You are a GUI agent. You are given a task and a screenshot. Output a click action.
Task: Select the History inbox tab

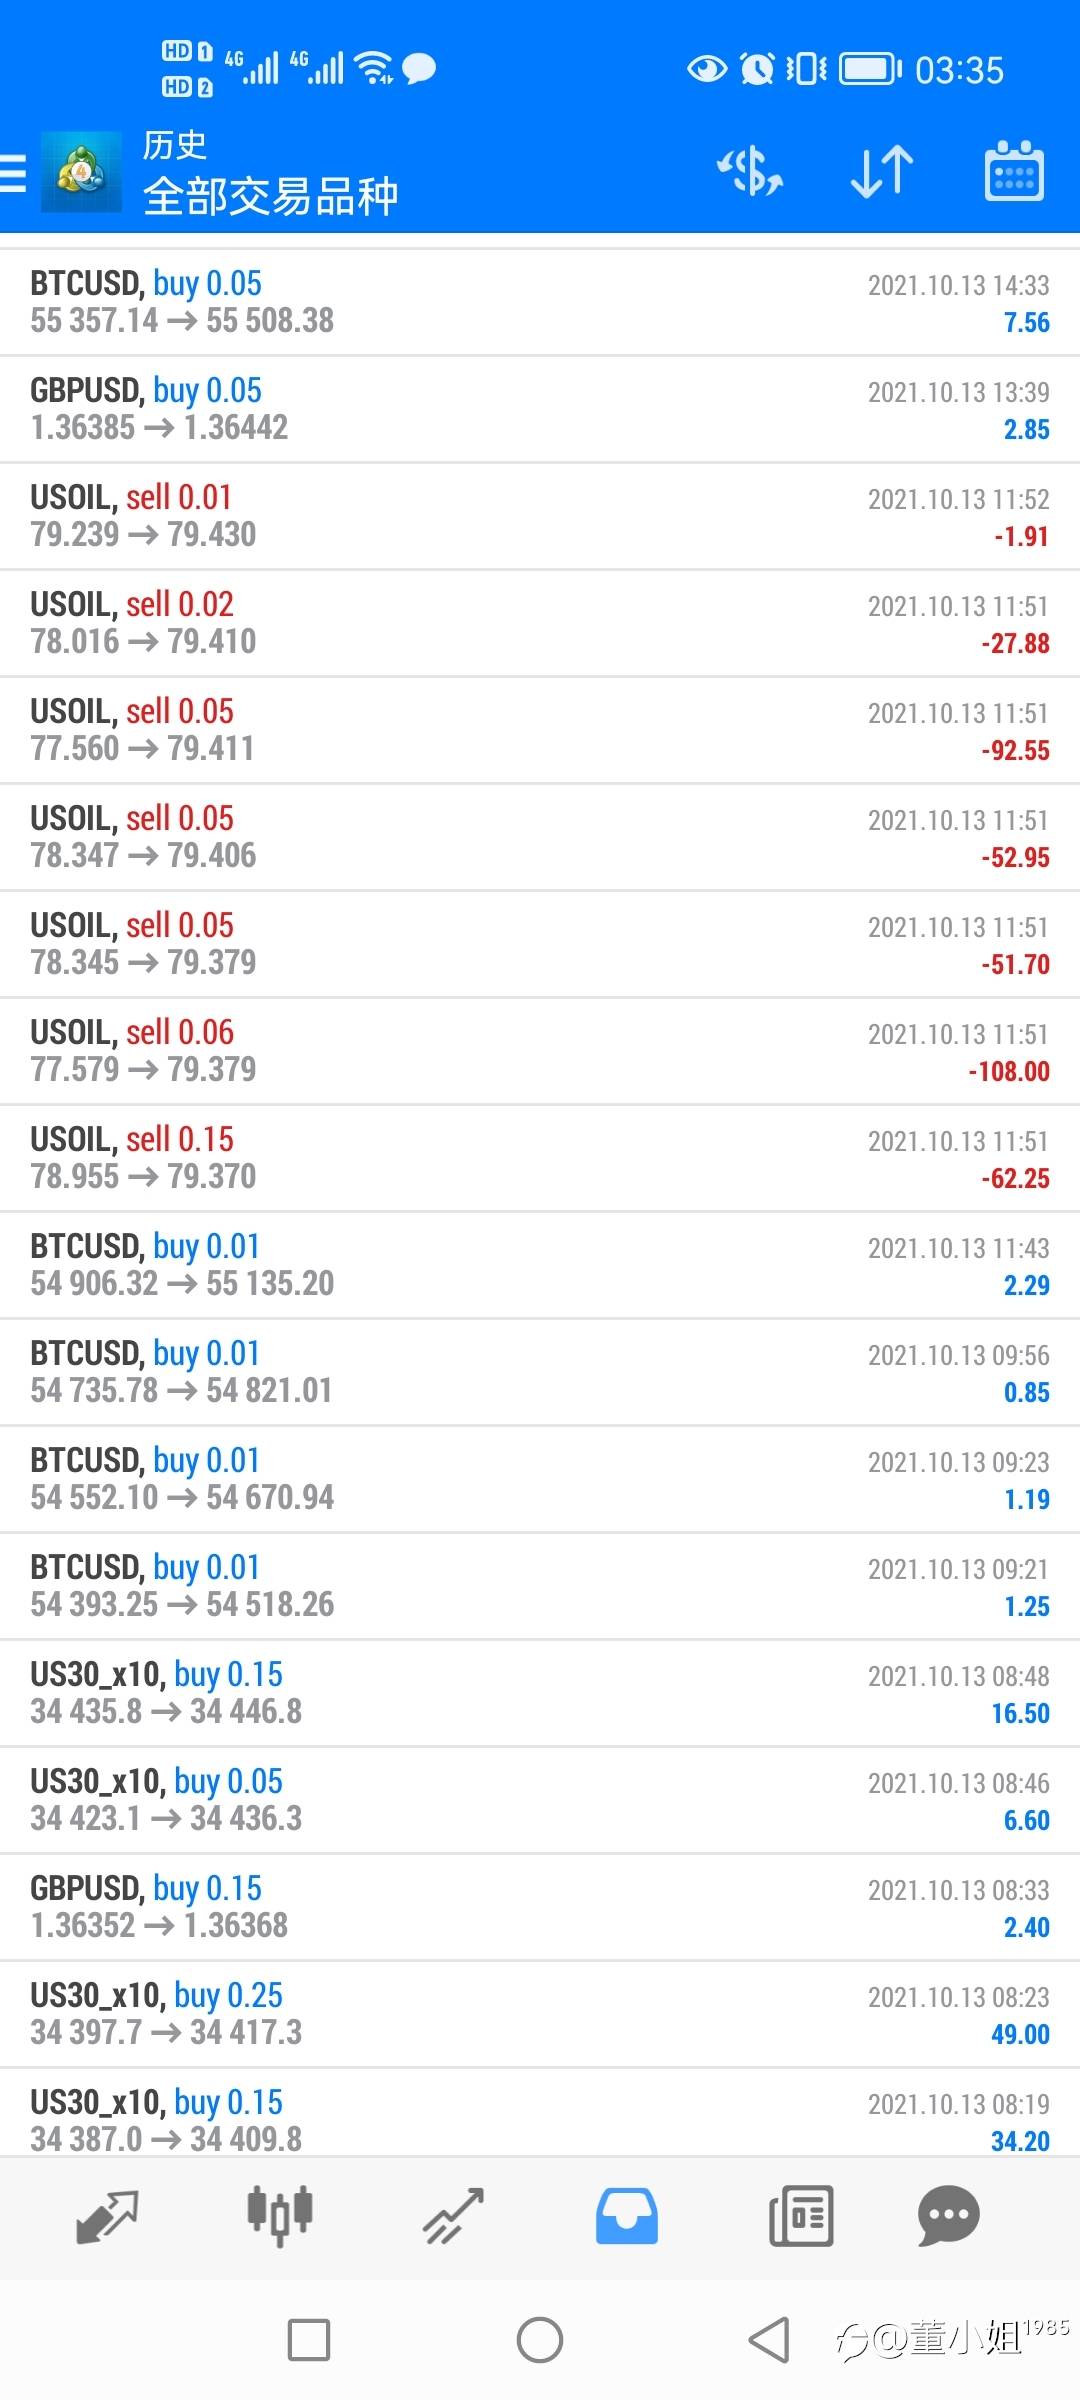point(627,2217)
